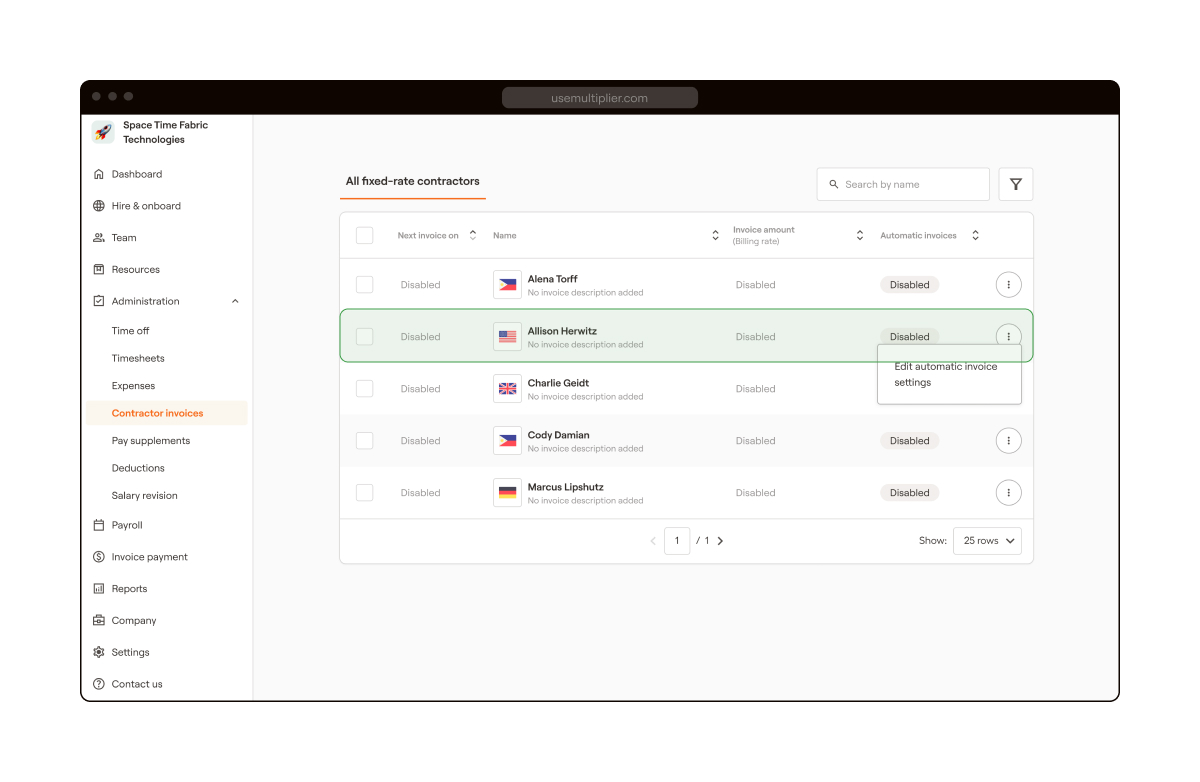The height and width of the screenshot is (782, 1200).
Task: Click the Dashboard home icon in sidebar
Action: point(99,174)
